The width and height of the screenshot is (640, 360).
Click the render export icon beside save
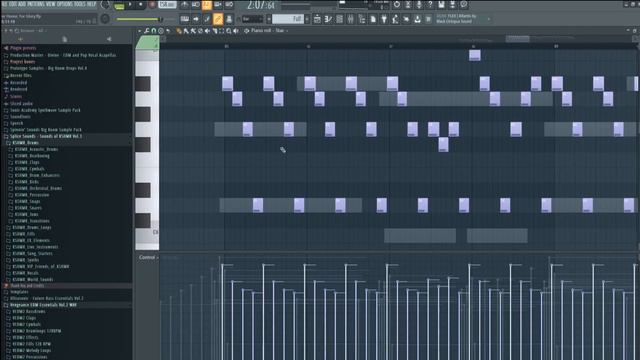point(452,4)
